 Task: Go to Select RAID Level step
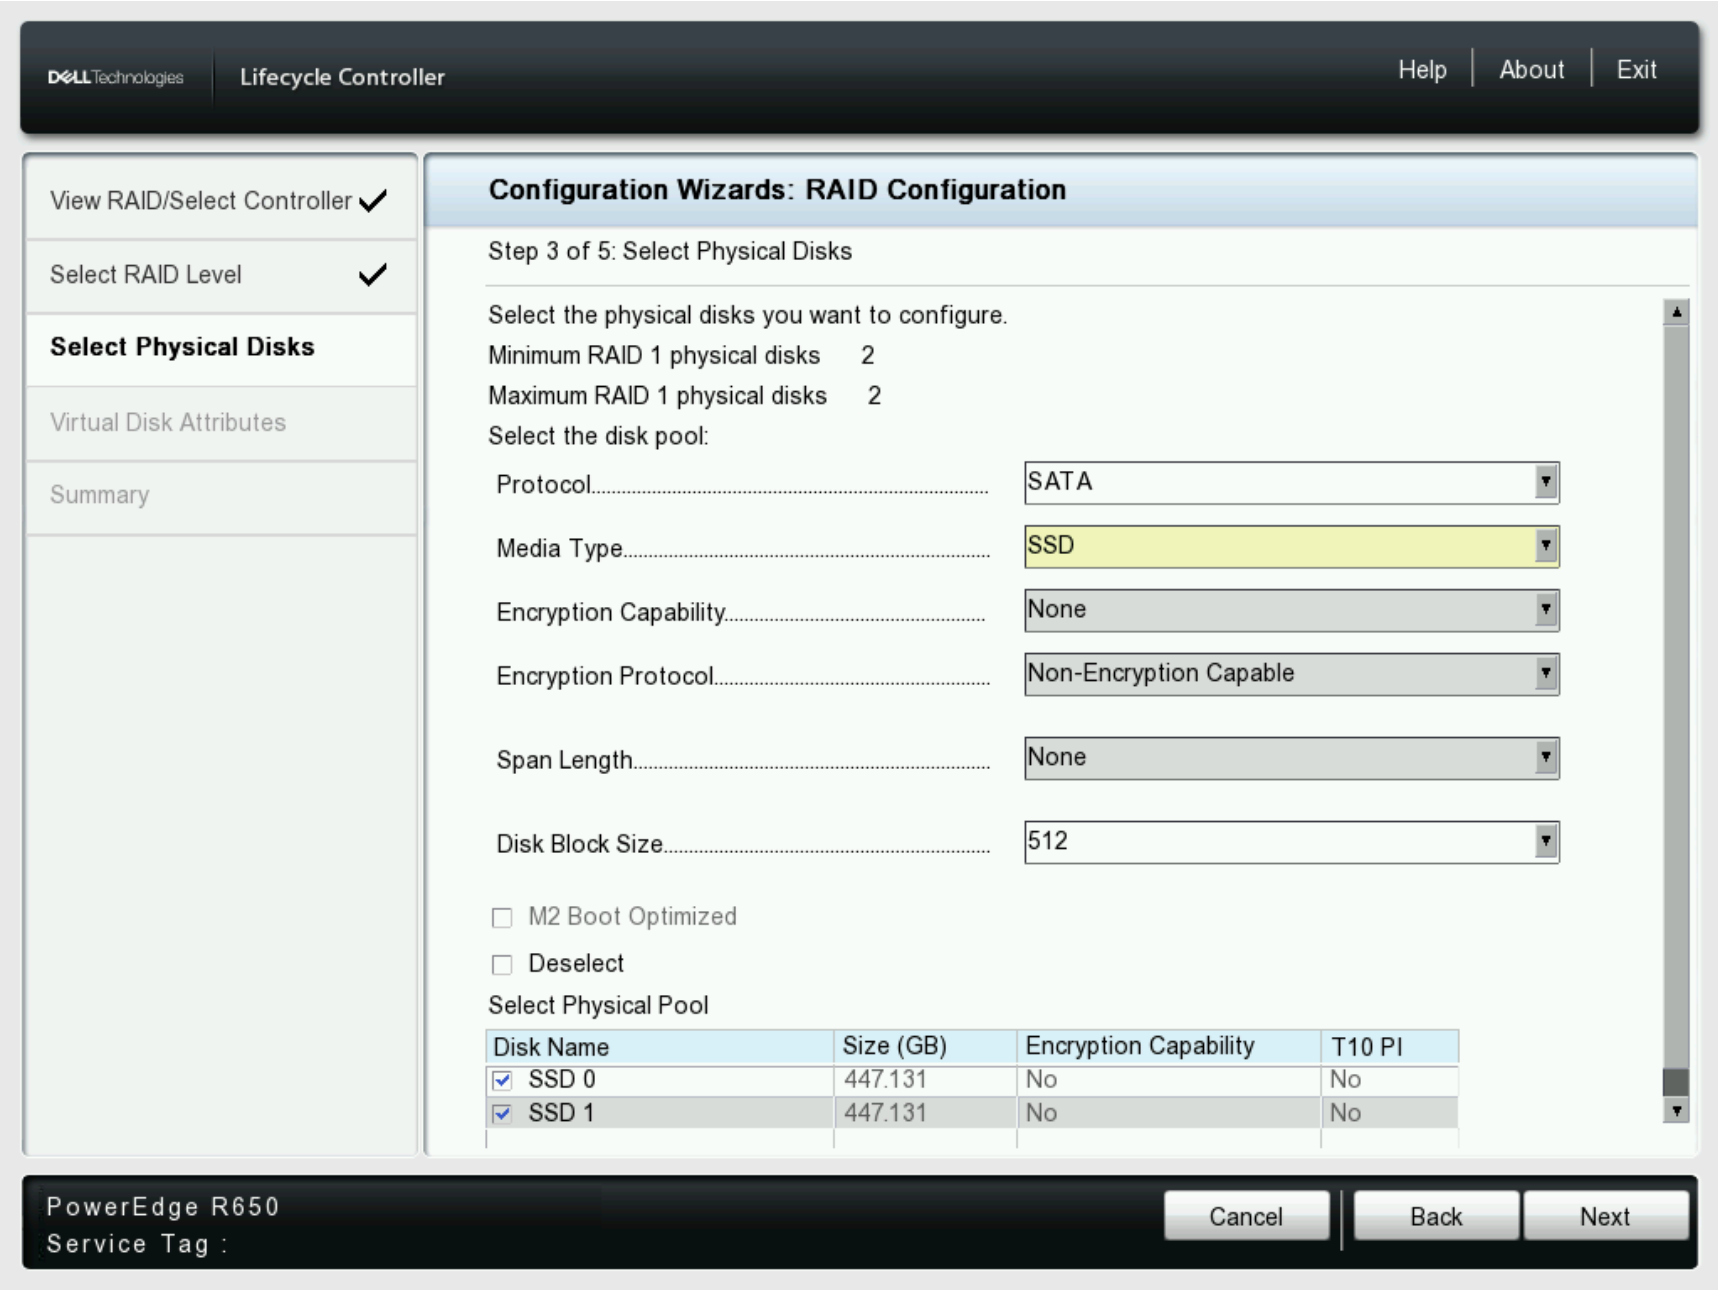tap(146, 275)
